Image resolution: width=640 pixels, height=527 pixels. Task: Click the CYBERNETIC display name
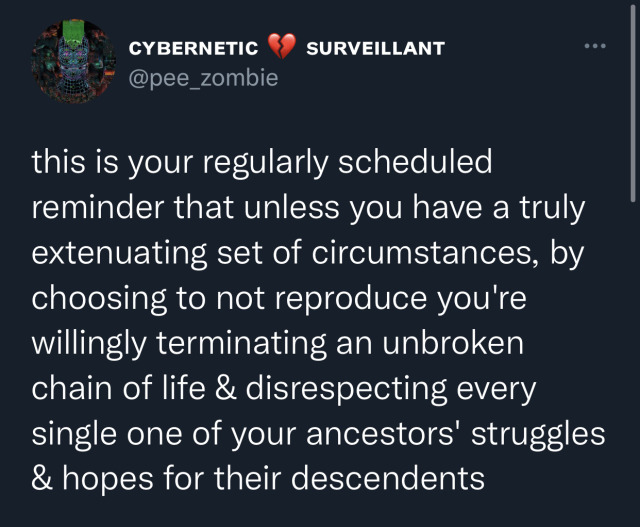[x=195, y=47]
